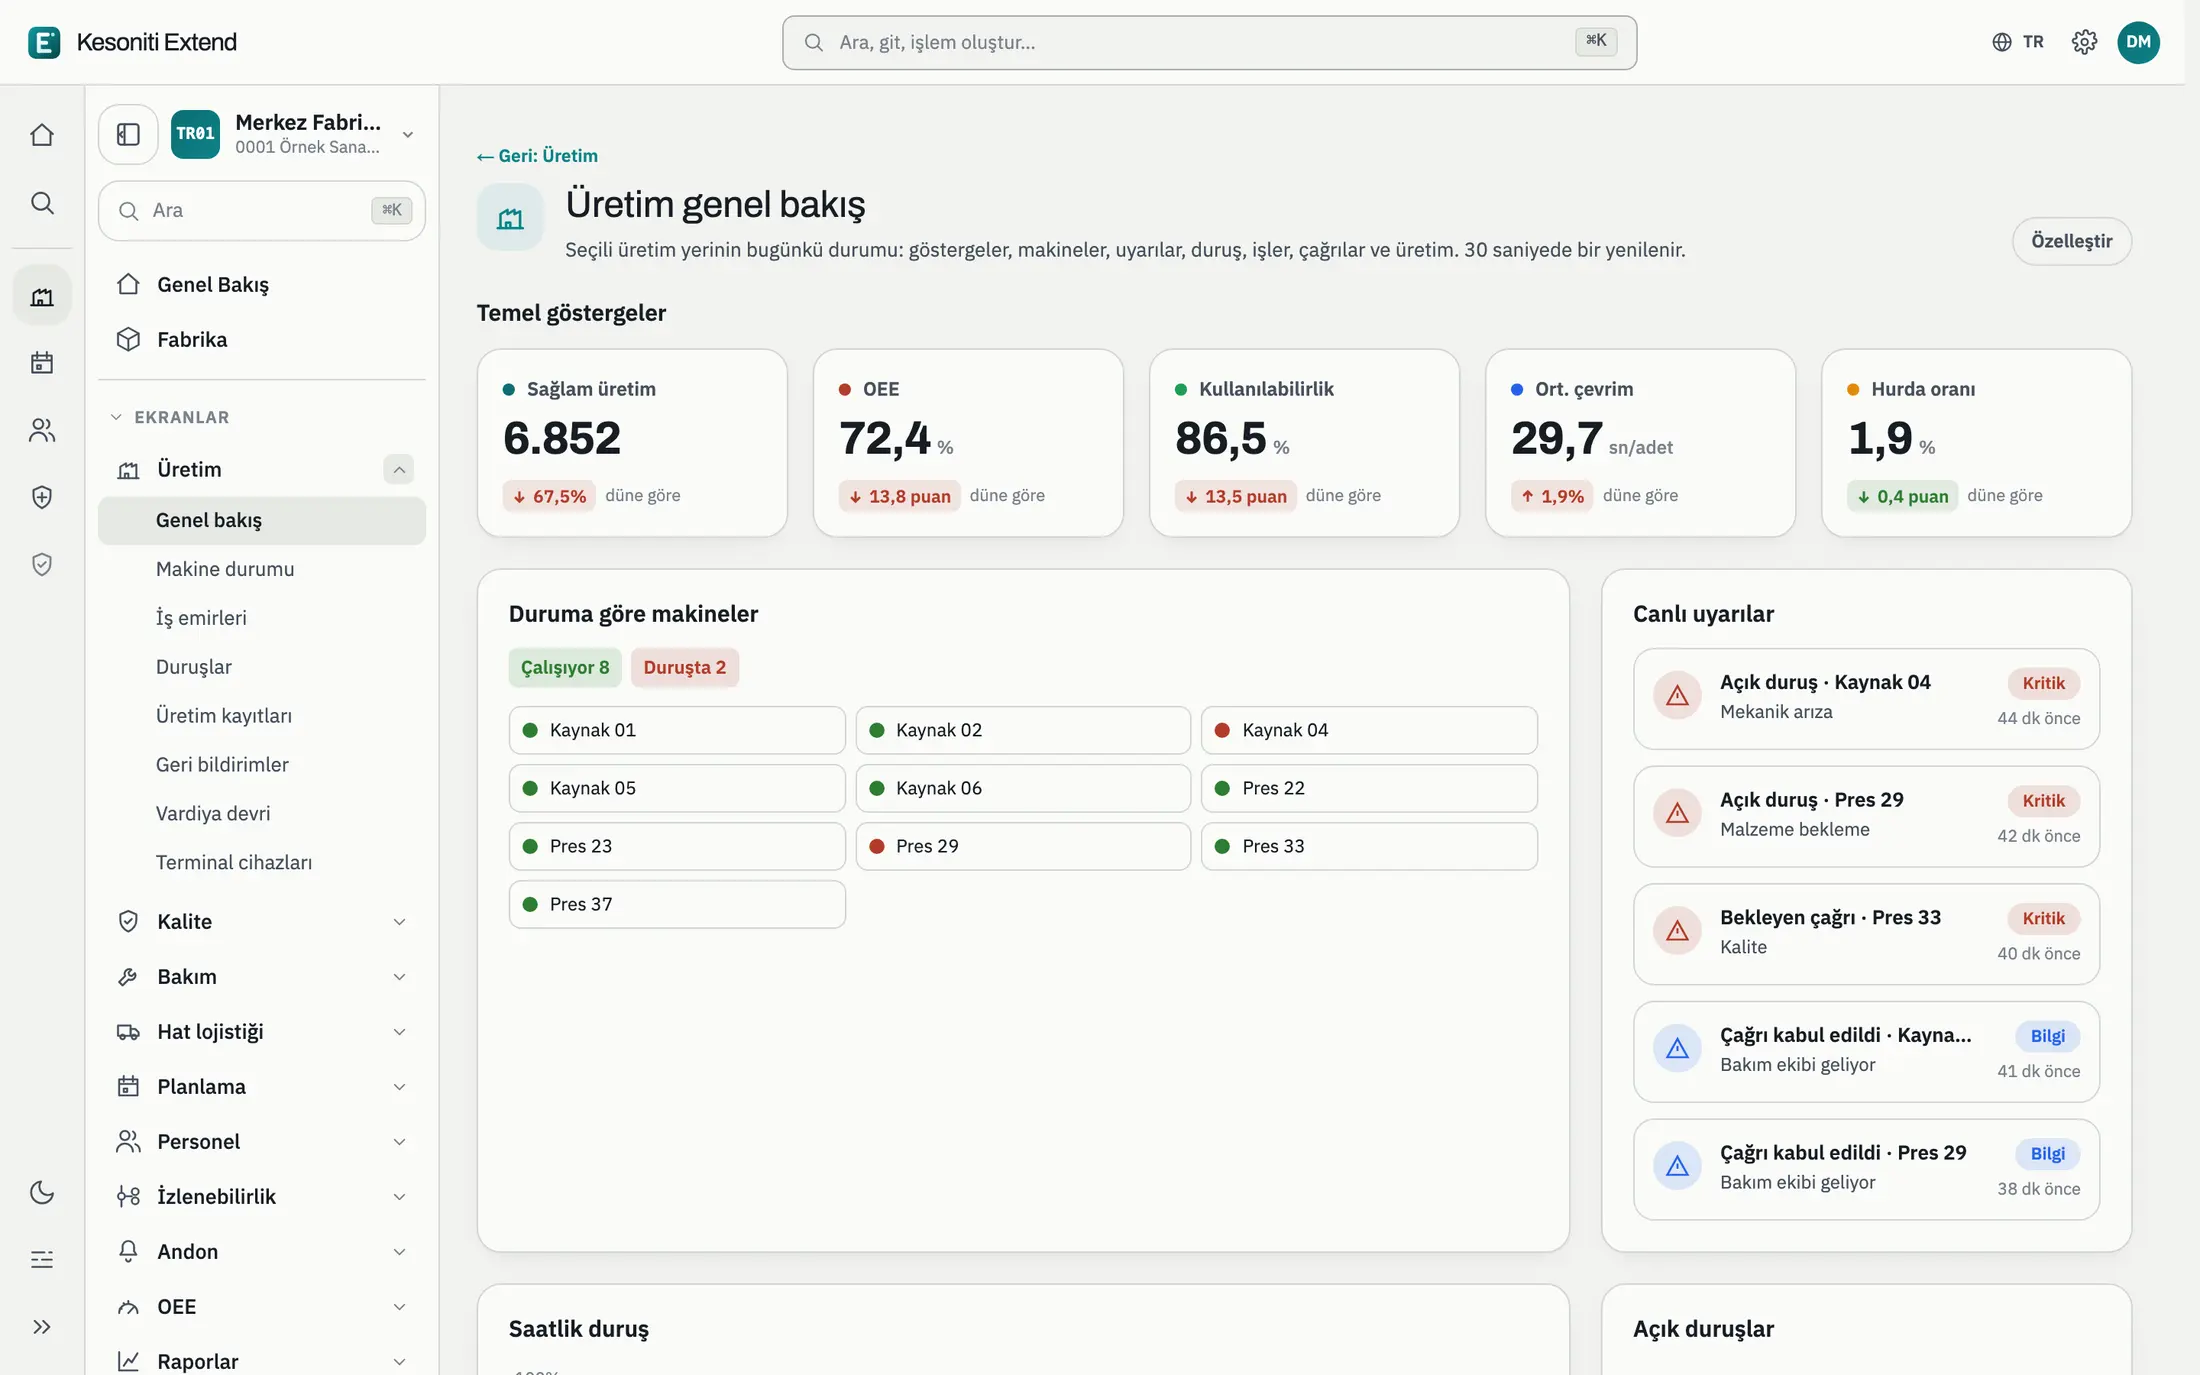2200x1375 pixels.
Task: Open alert Açık duruş Kaynak 04
Action: (x=1866, y=698)
